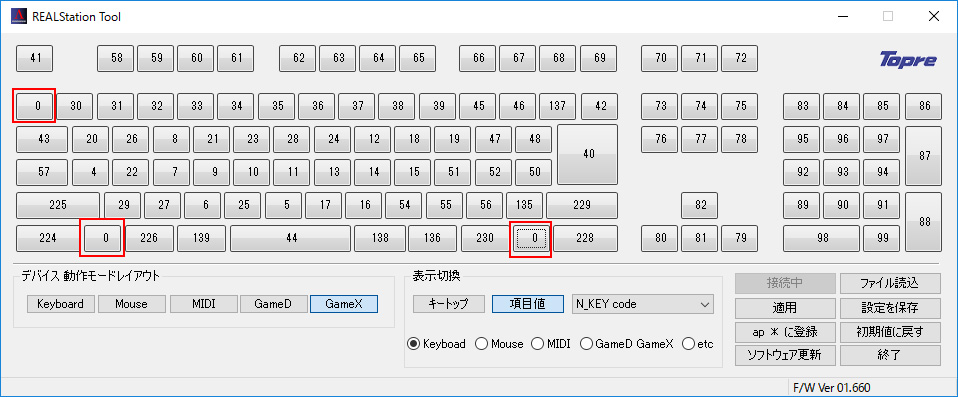Switch to Keyboard device mode layout
This screenshot has width=958, height=397.
[60, 304]
